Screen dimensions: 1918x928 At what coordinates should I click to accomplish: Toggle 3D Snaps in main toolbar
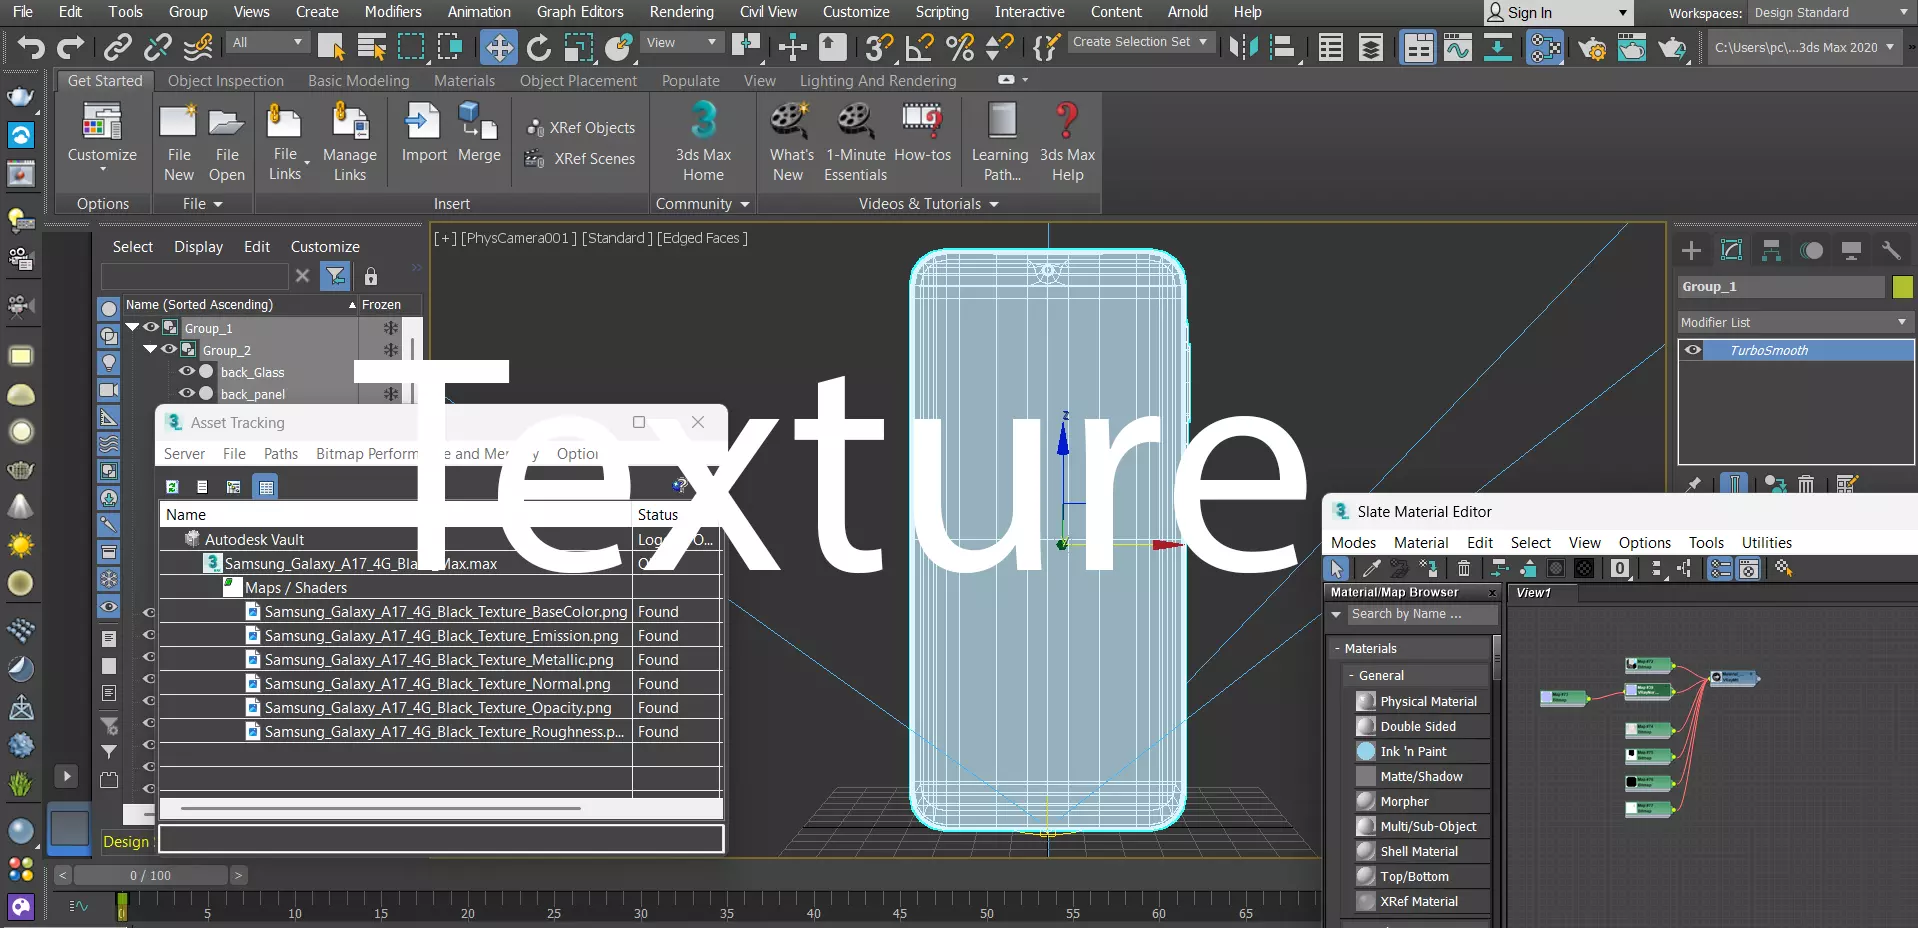point(879,46)
